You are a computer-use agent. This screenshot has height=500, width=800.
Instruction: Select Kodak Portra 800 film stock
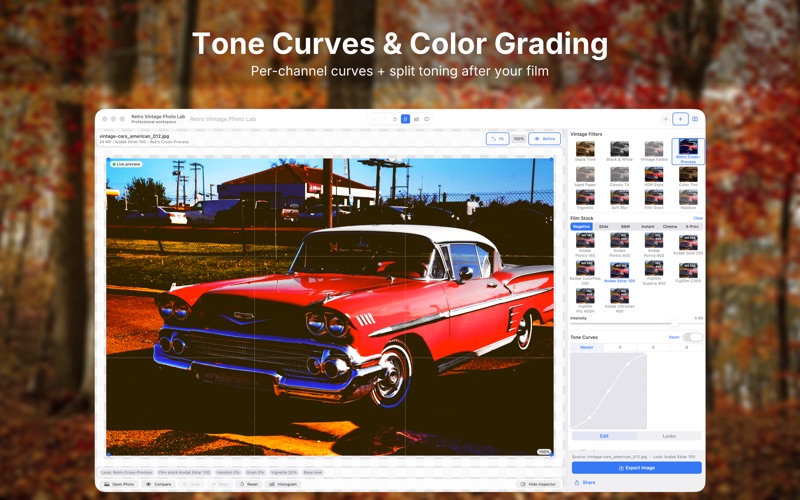(x=654, y=245)
